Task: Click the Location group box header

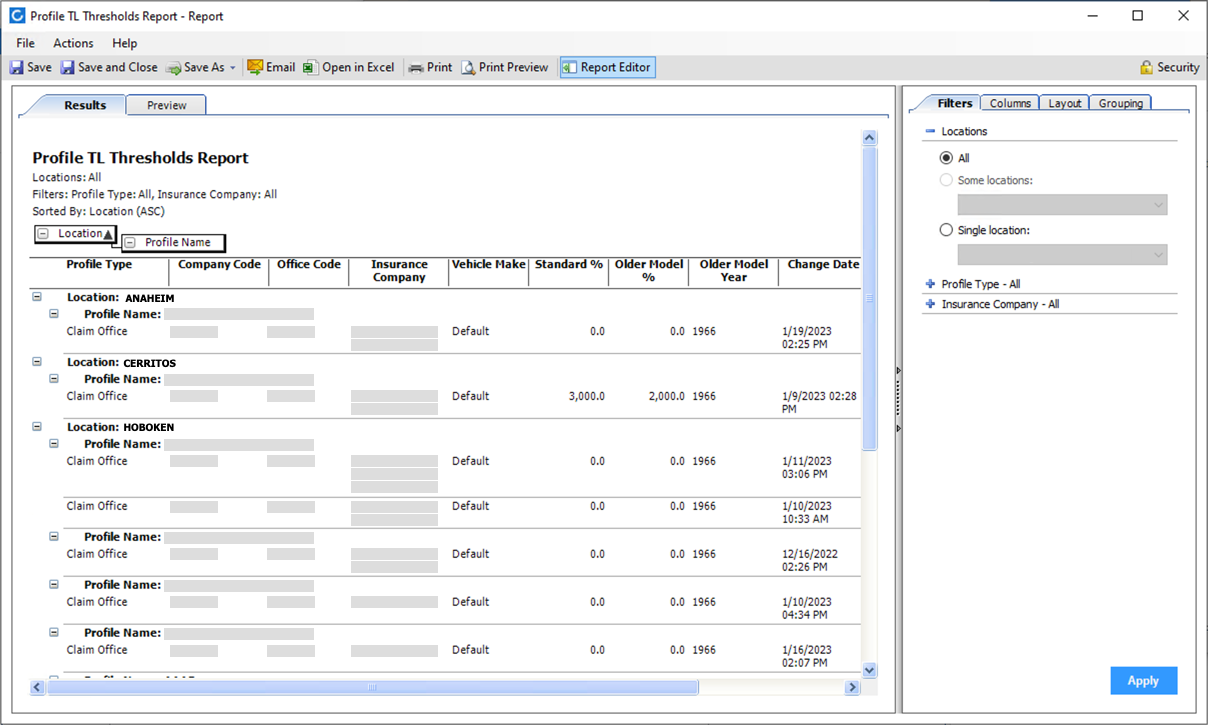Action: click(x=76, y=234)
